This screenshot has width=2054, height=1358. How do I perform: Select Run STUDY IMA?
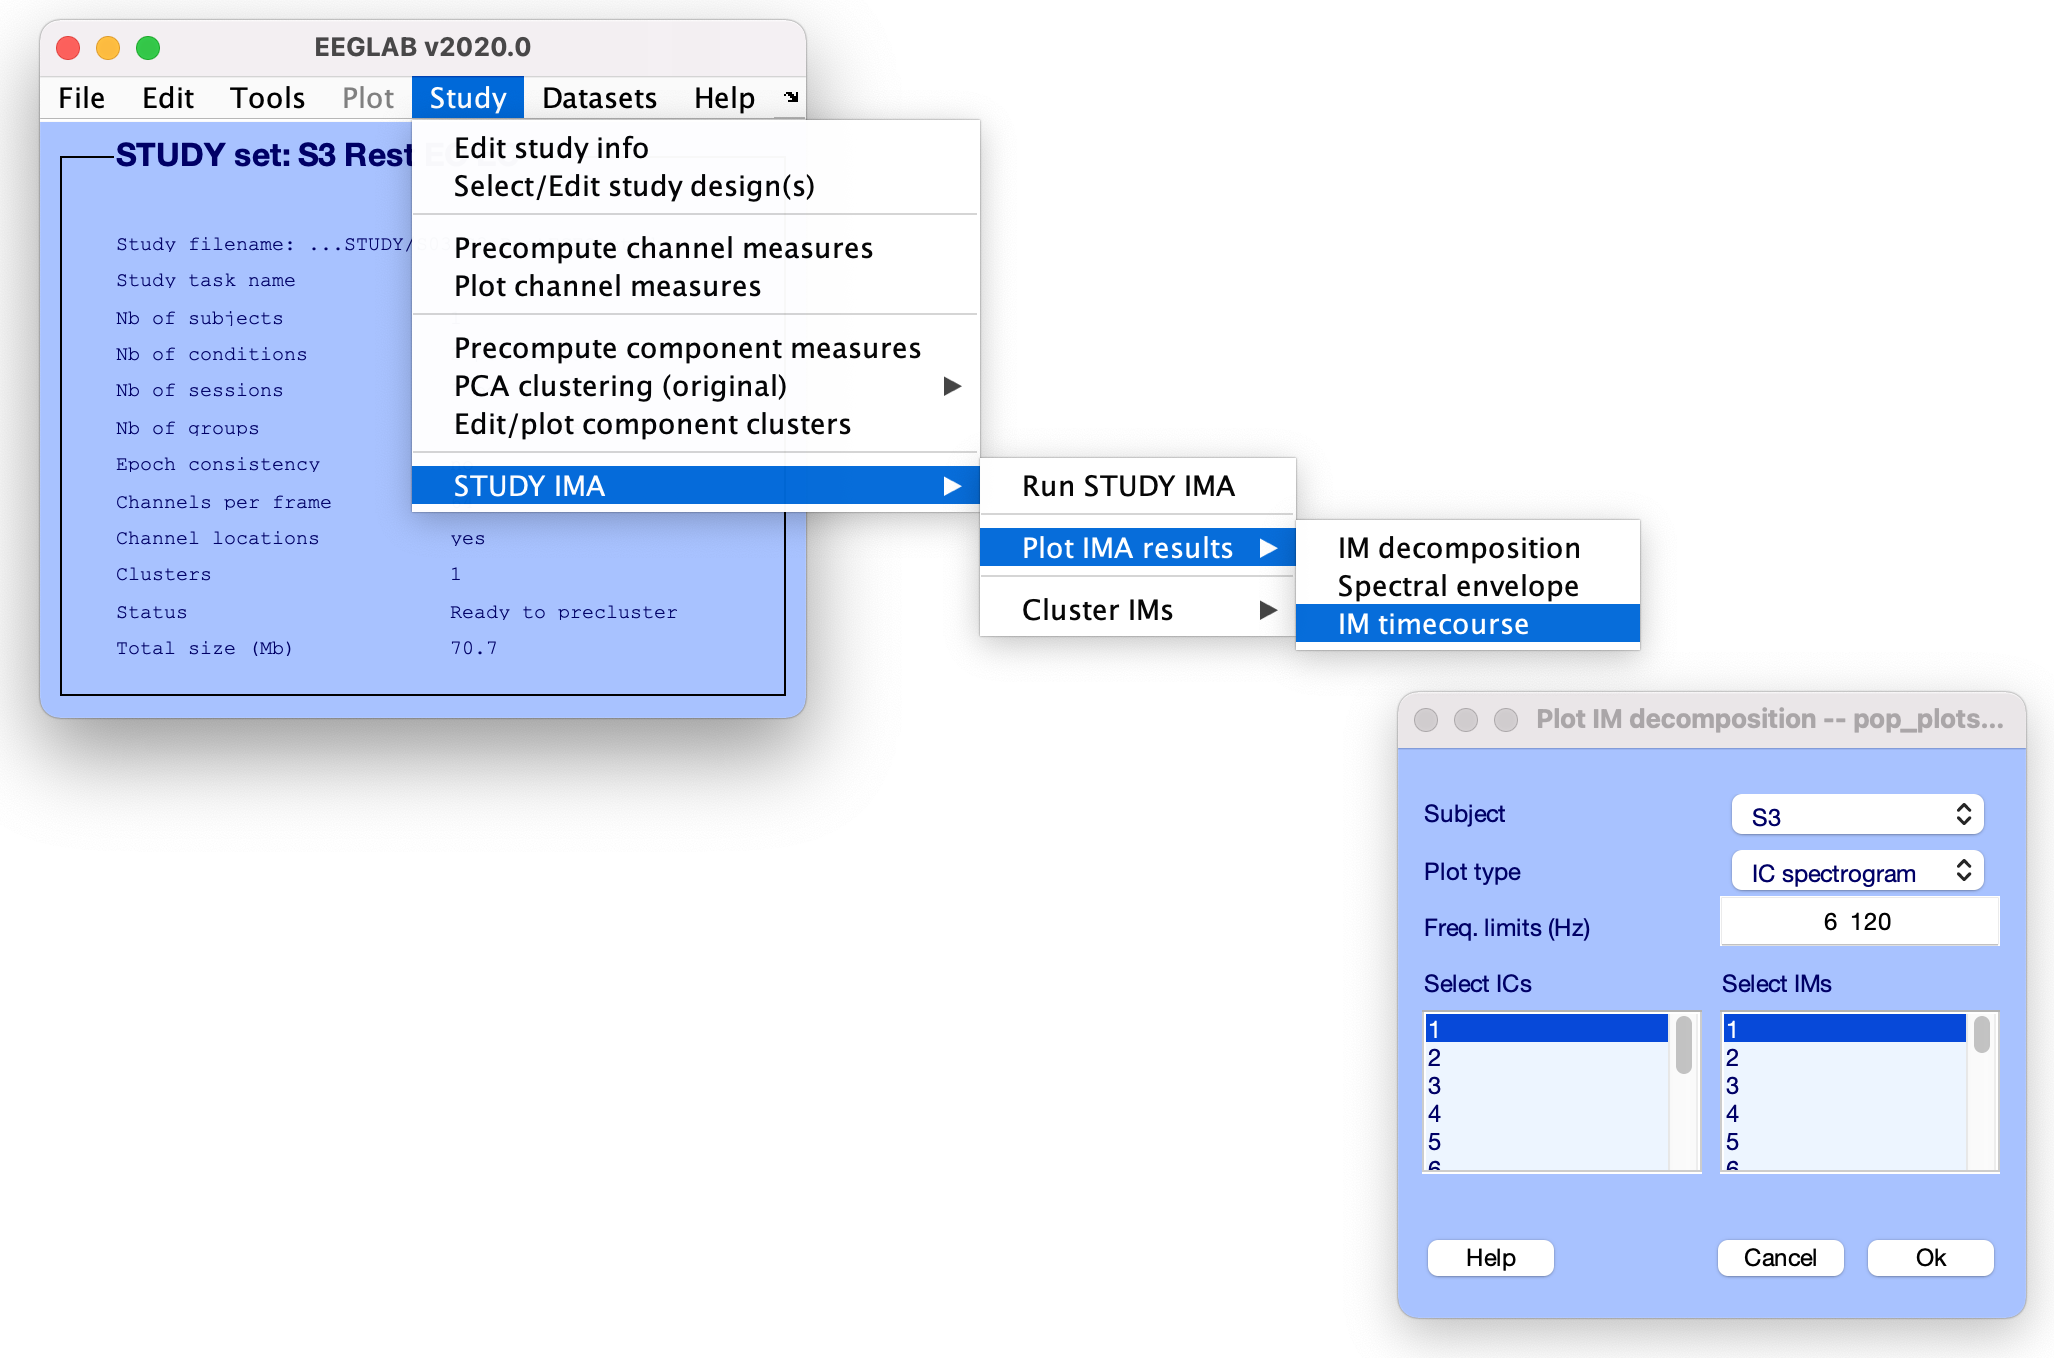click(1127, 486)
